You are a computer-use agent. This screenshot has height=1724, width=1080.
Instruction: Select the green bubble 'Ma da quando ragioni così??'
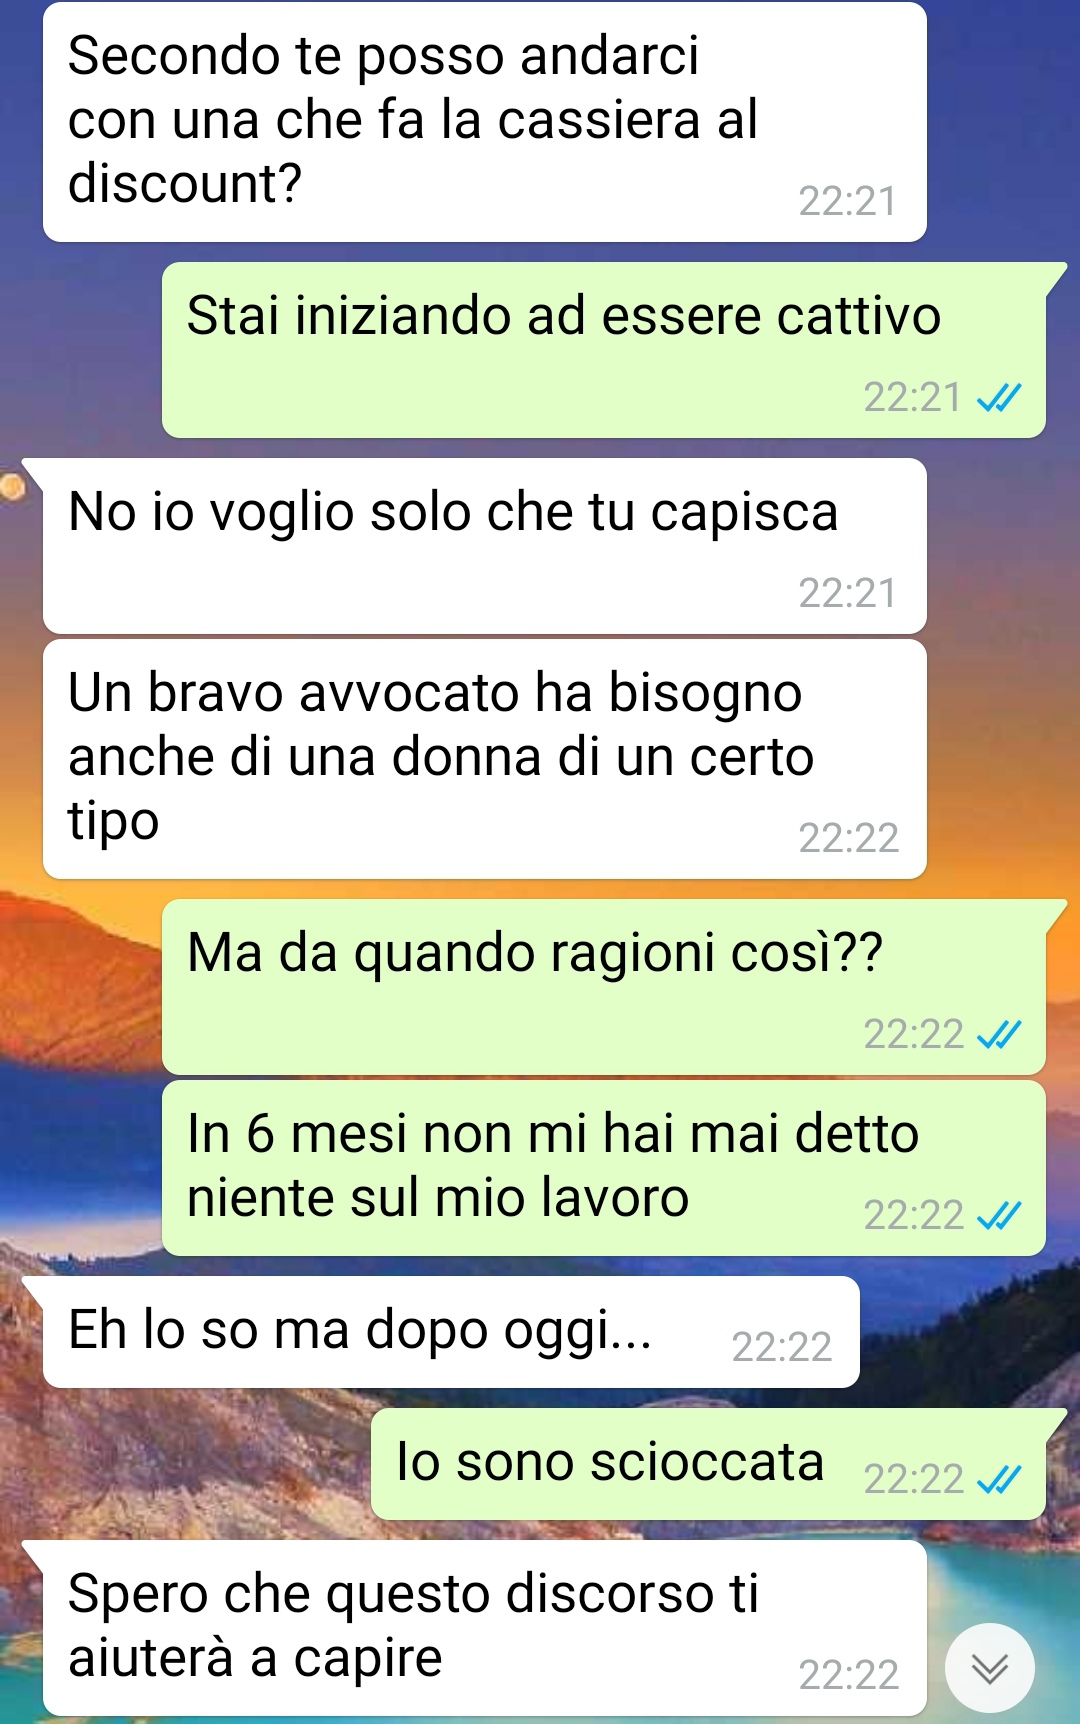604,987
